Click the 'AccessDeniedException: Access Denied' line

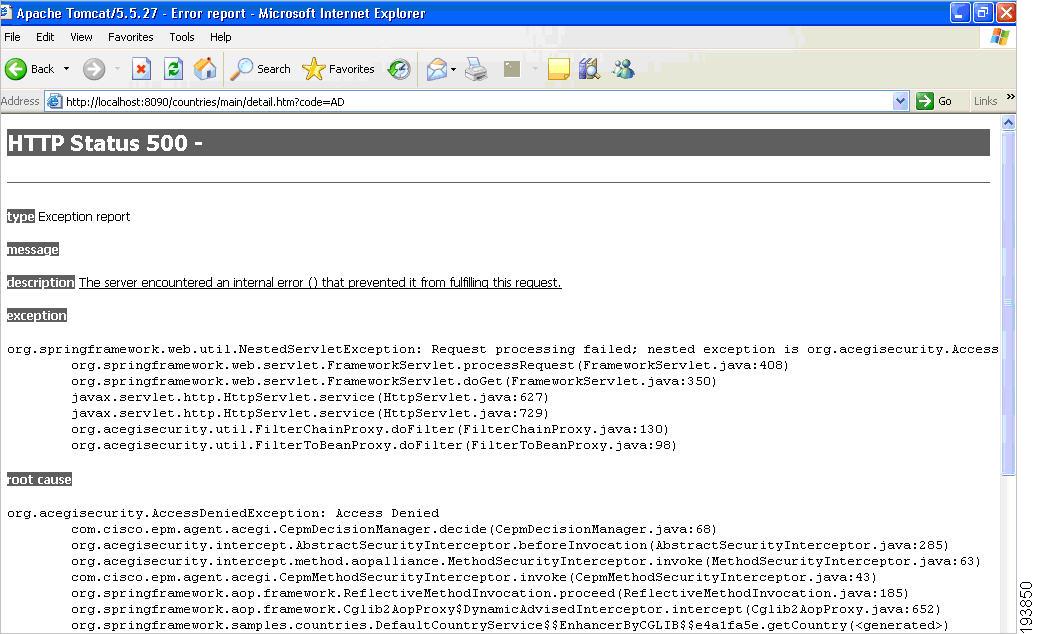click(x=223, y=513)
